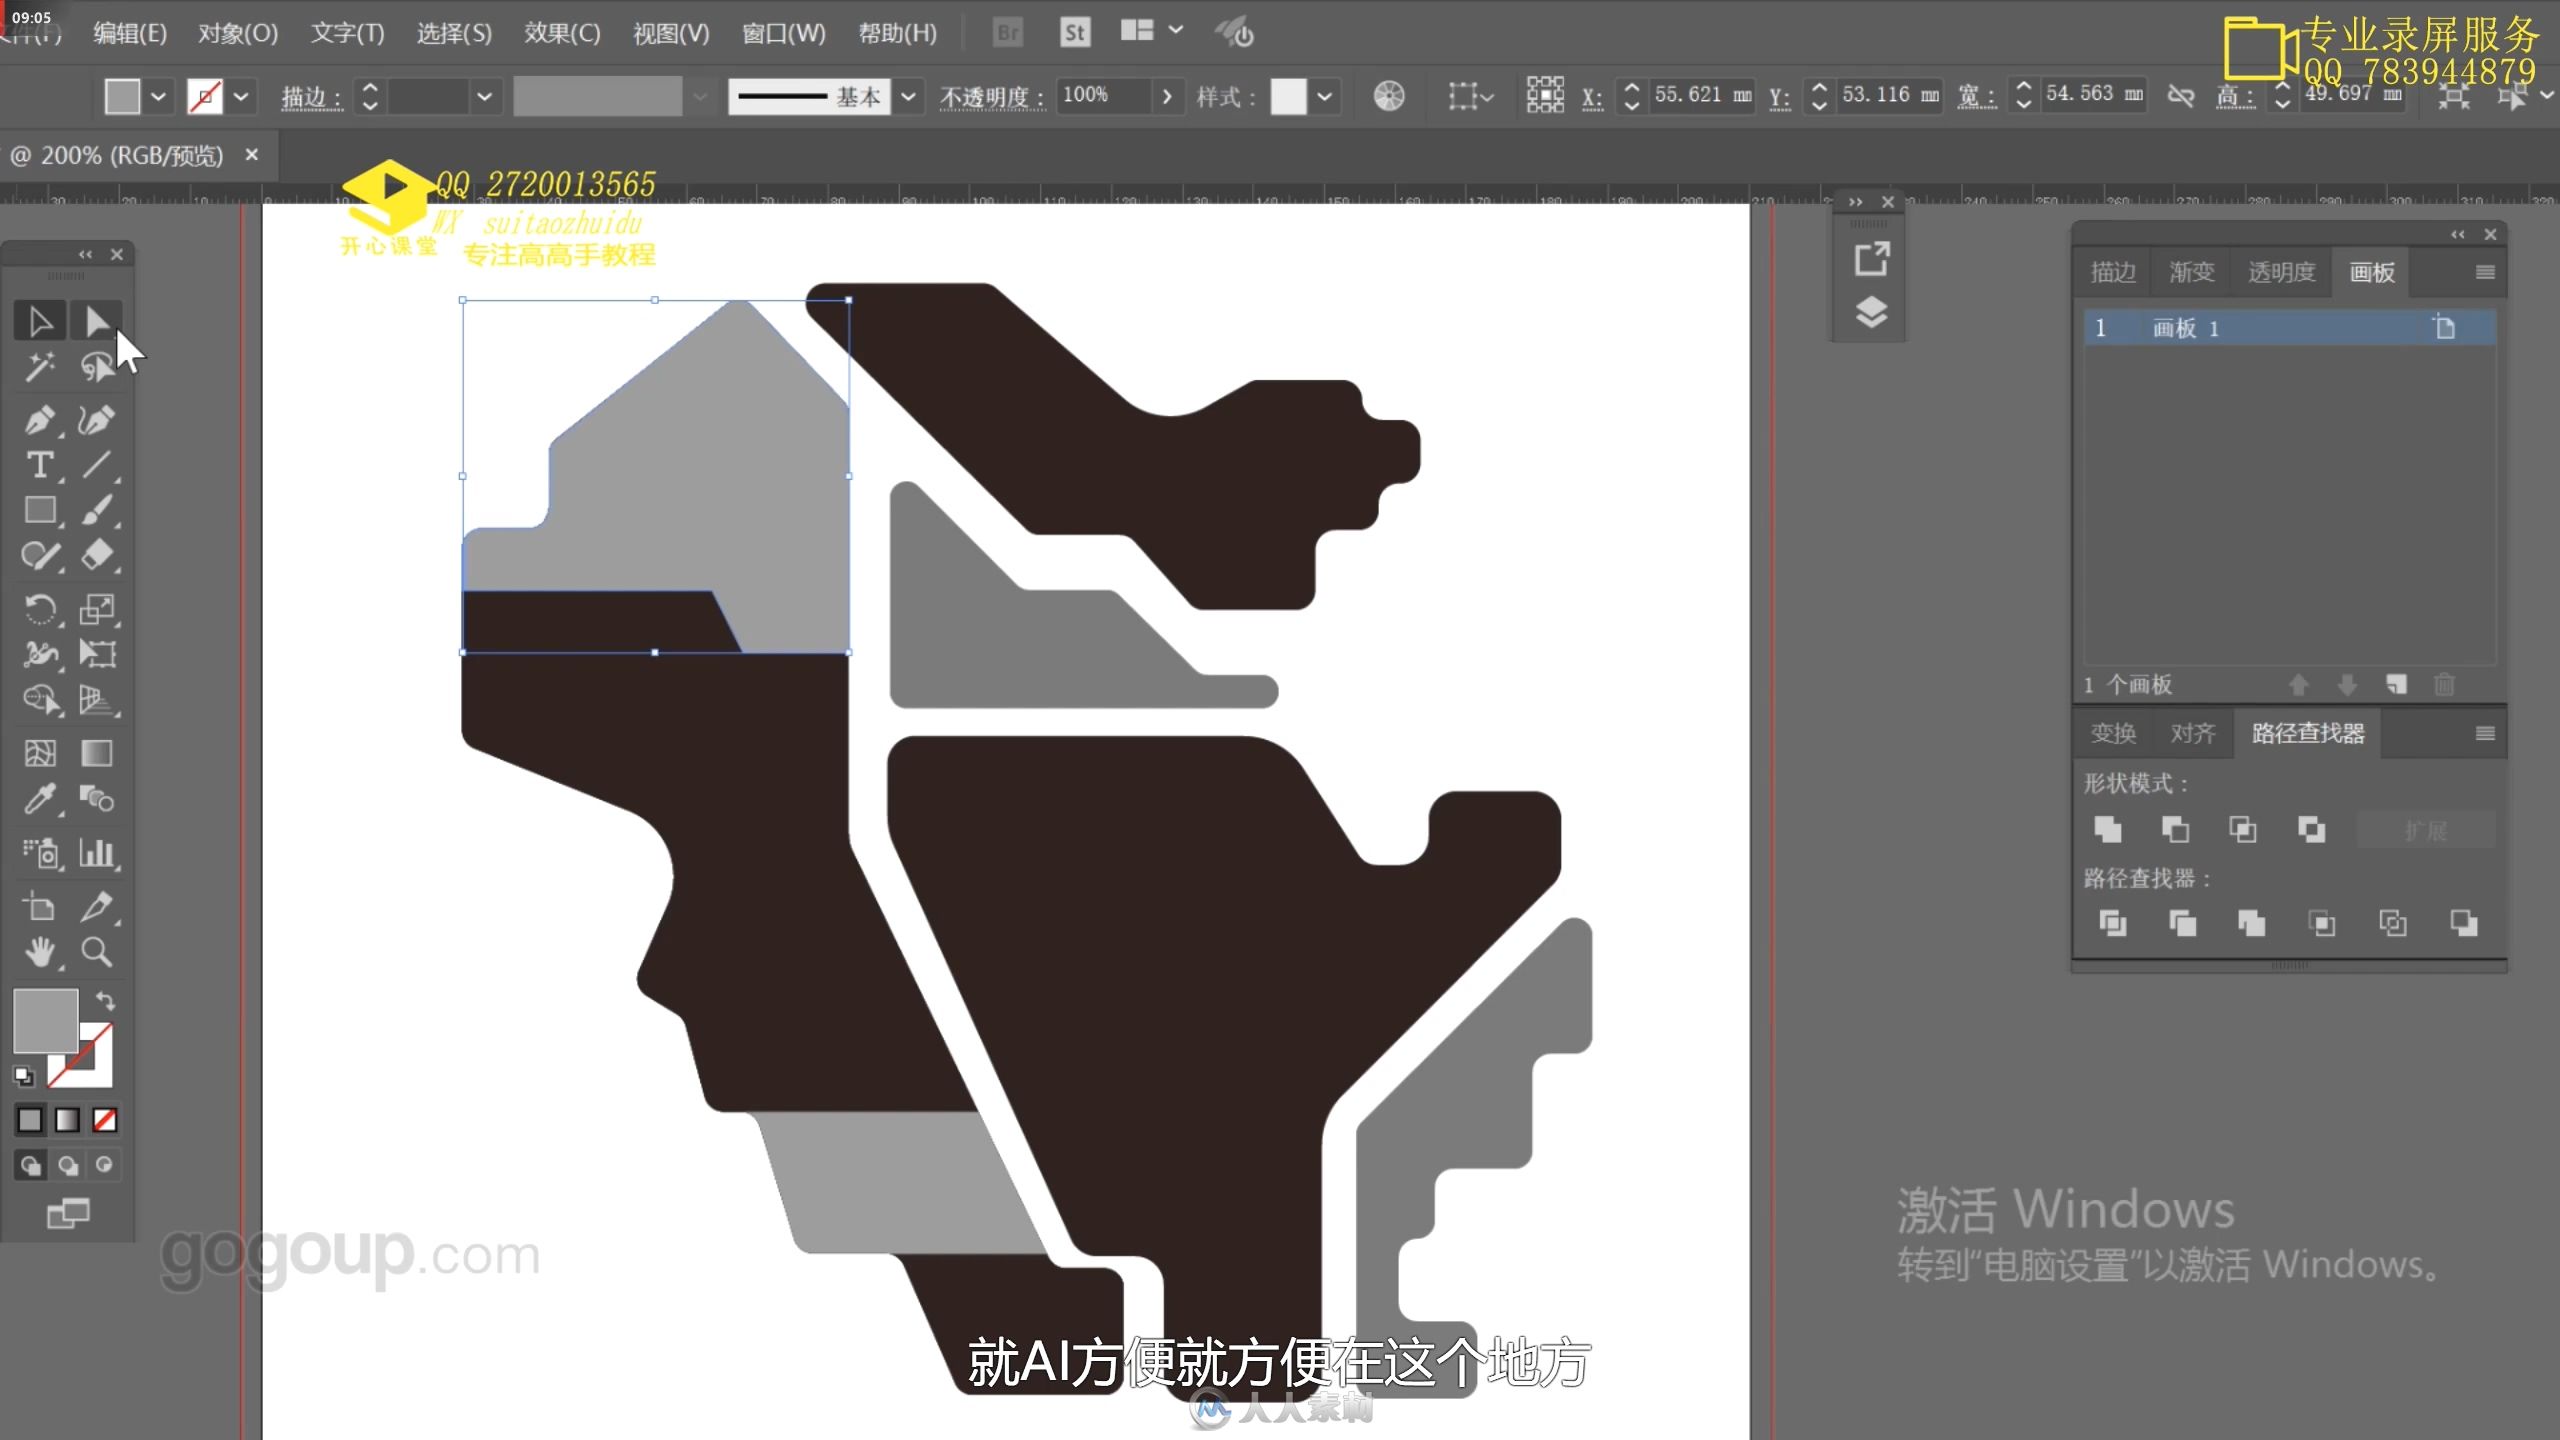The image size is (2560, 1440).
Task: Set paint mode to Gradient
Action: pyautogui.click(x=67, y=1120)
